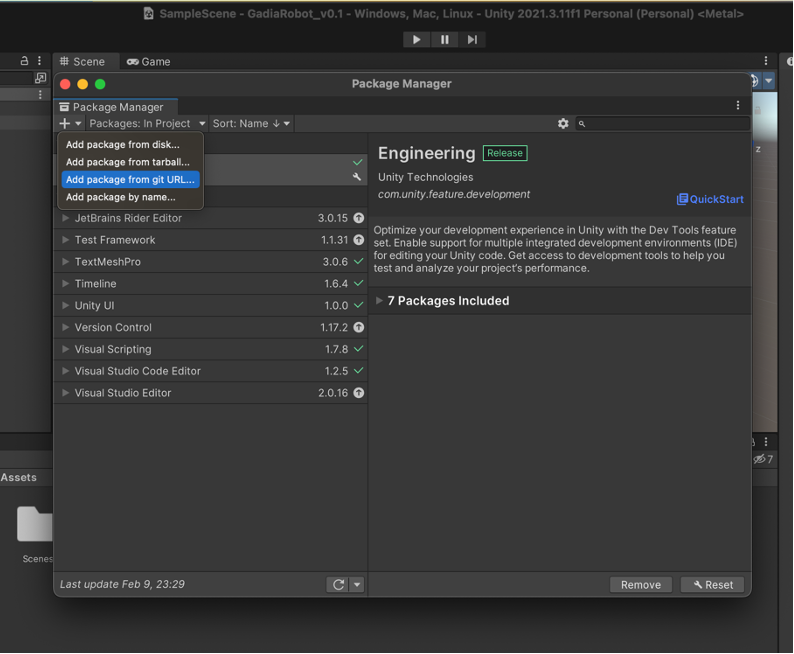This screenshot has width=794, height=654.
Task: Open the Project panel kebab menu
Action: pyautogui.click(x=766, y=441)
